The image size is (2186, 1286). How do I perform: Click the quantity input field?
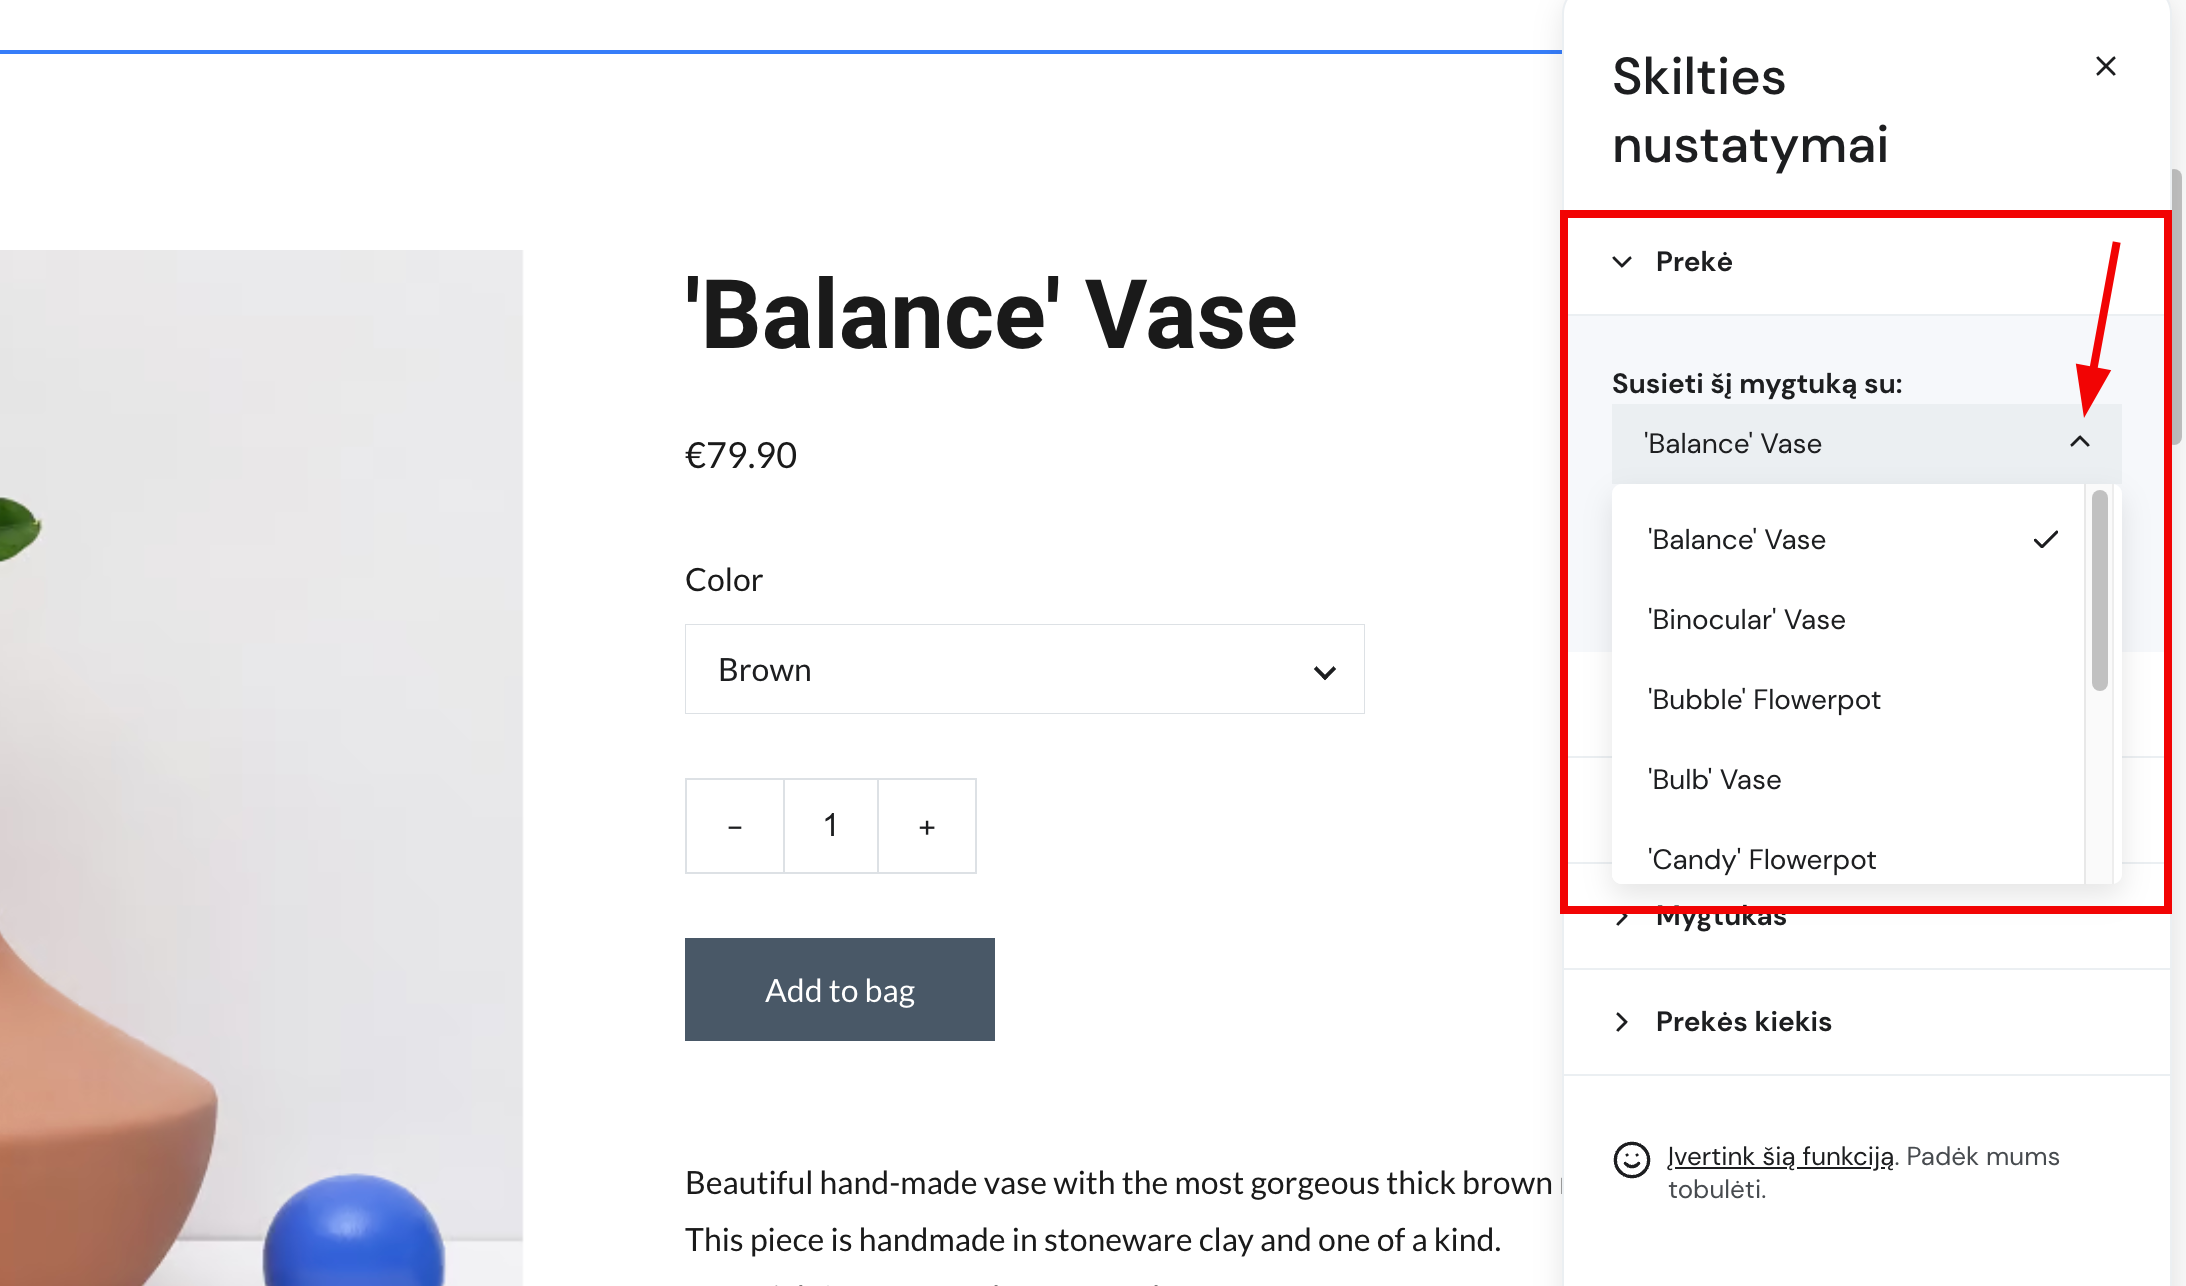830,827
